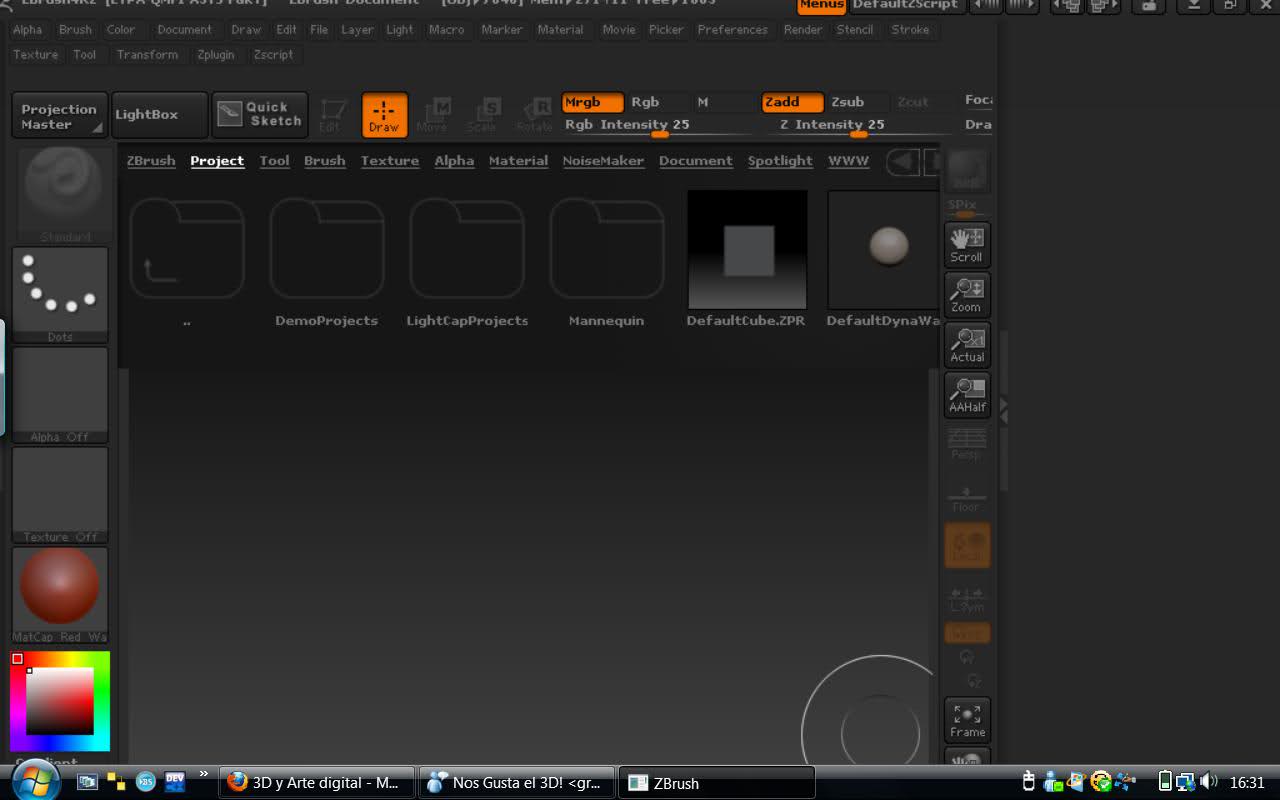Toggle the Mrgb mode button

point(593,102)
